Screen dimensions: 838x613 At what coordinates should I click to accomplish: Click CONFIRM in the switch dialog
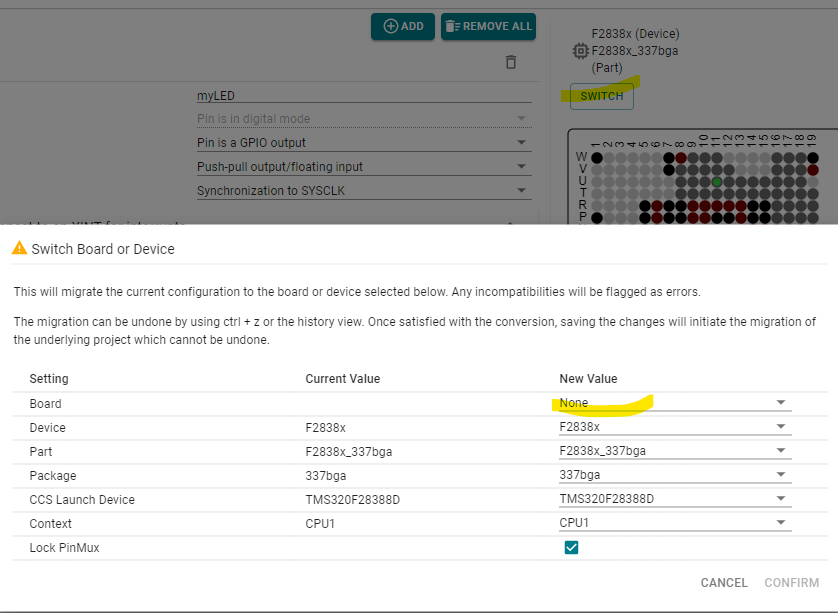[x=792, y=583]
